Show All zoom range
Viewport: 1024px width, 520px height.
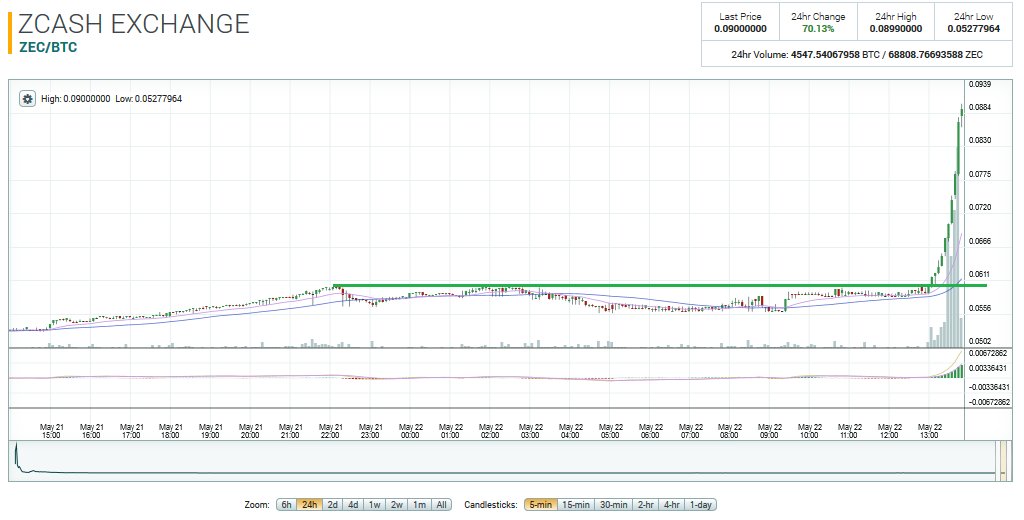(x=441, y=504)
